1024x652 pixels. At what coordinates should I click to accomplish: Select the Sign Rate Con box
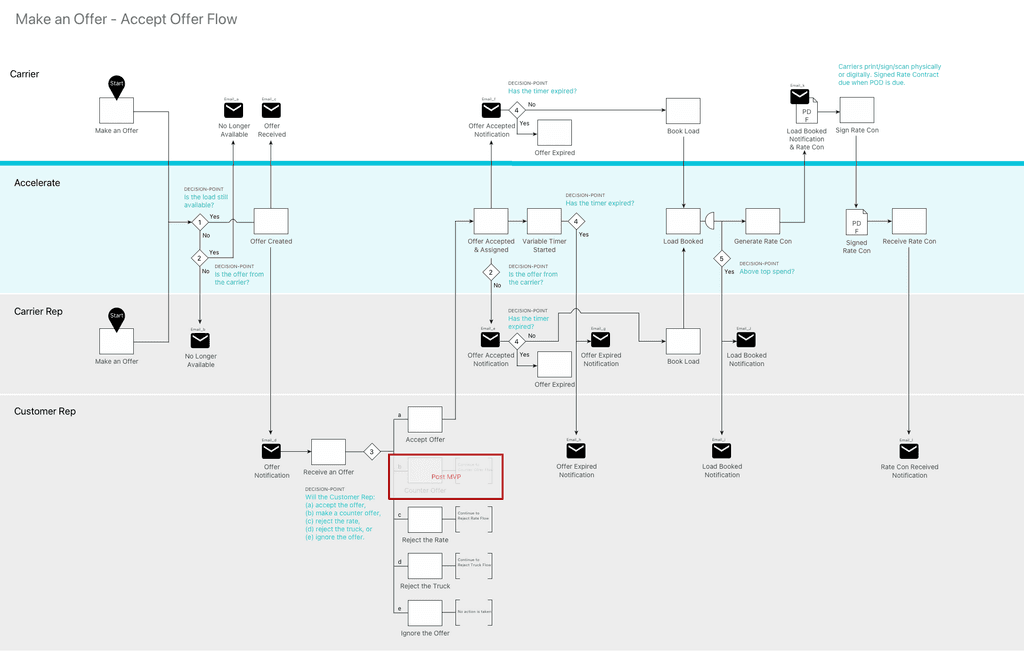tap(857, 110)
